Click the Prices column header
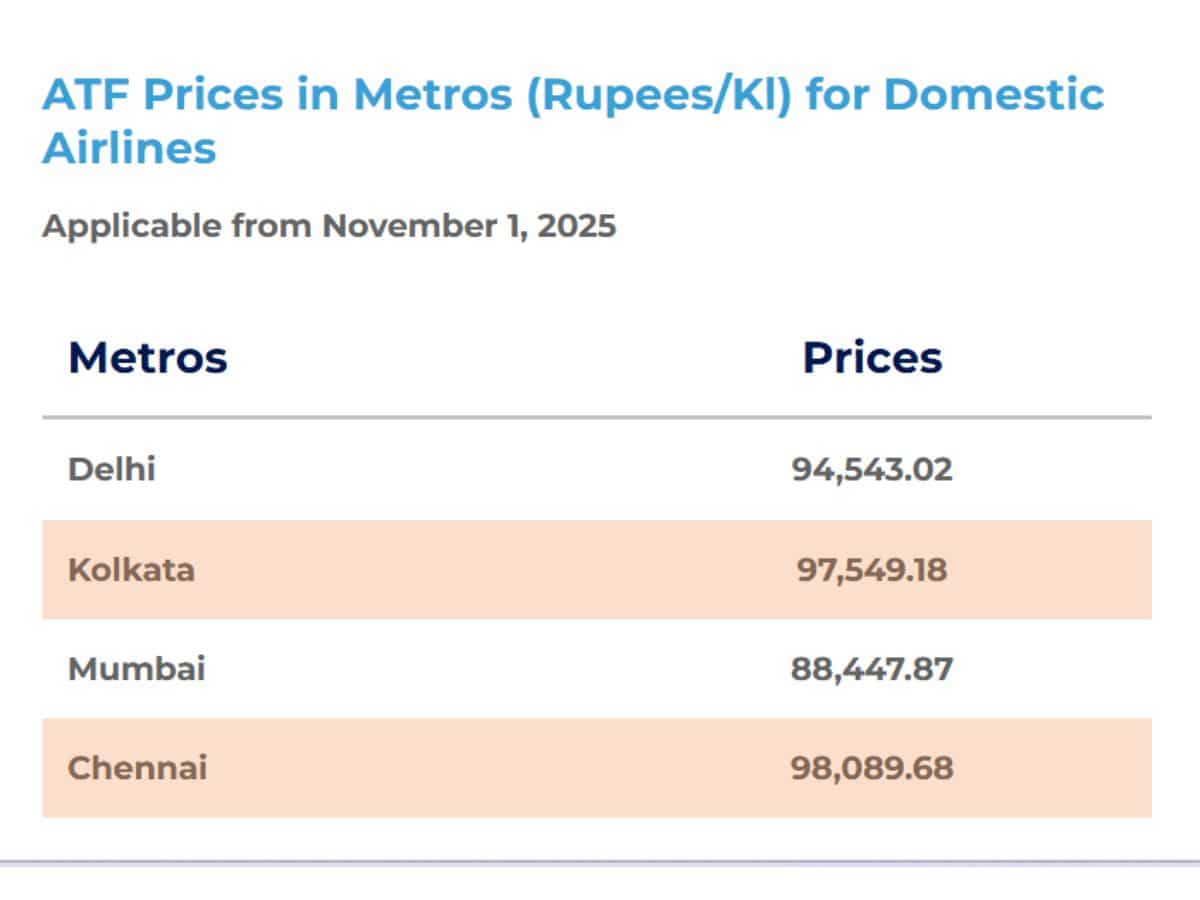Screen dimensions: 1200x900 coord(872,357)
